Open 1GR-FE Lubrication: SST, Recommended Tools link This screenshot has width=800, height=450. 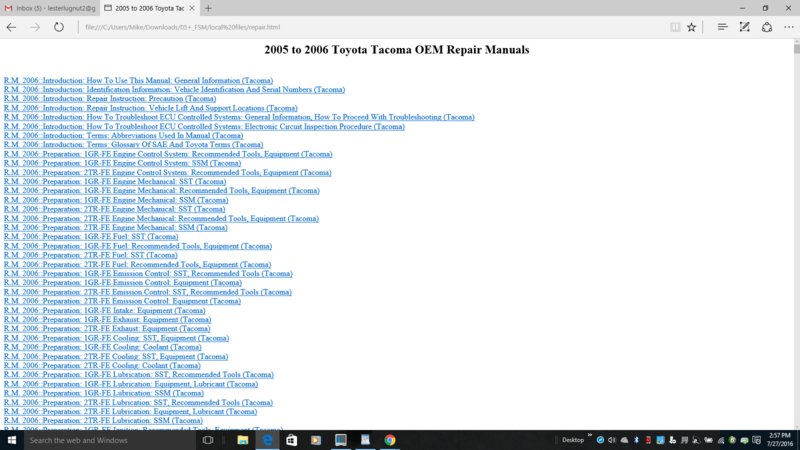(x=139, y=374)
